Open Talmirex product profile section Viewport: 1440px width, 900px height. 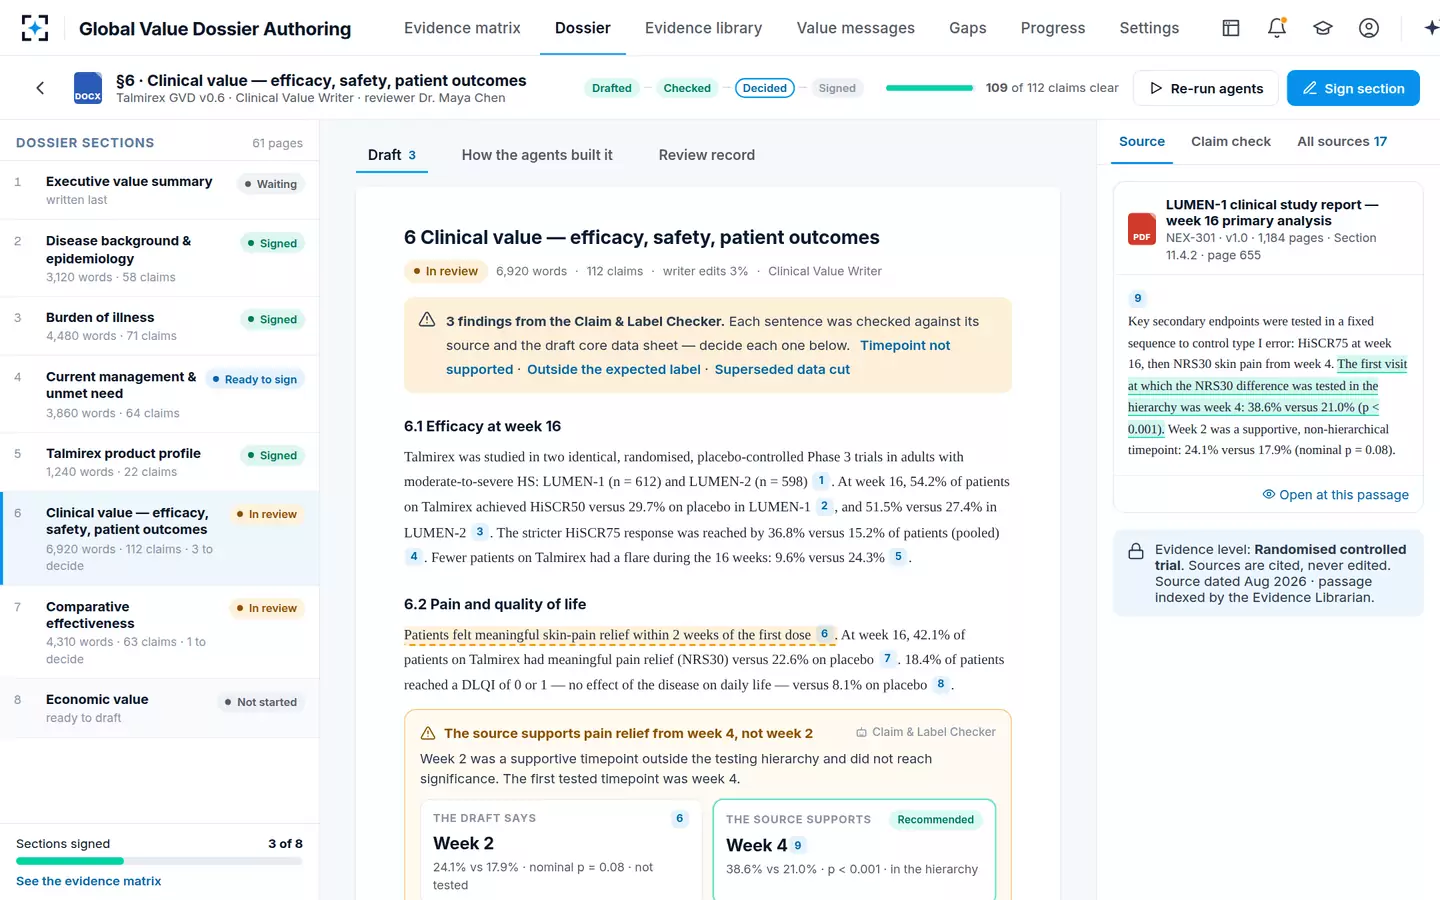(160, 462)
